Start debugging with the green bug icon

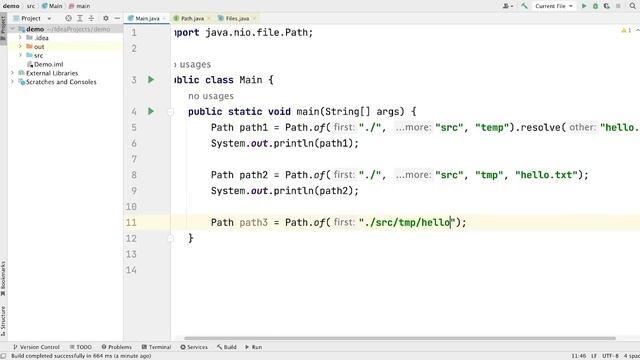pyautogui.click(x=596, y=6)
